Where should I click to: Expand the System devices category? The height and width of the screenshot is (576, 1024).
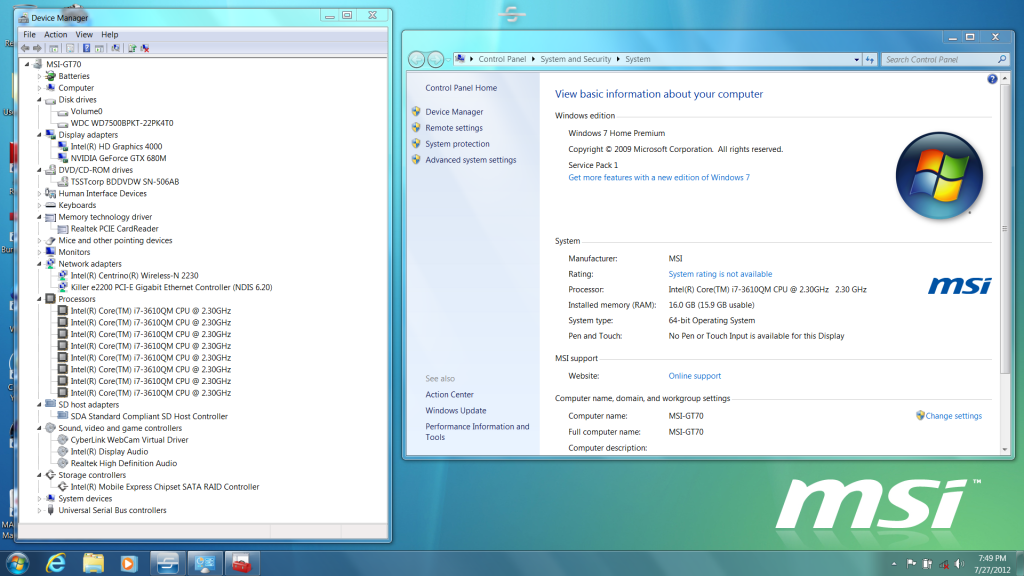(40, 499)
